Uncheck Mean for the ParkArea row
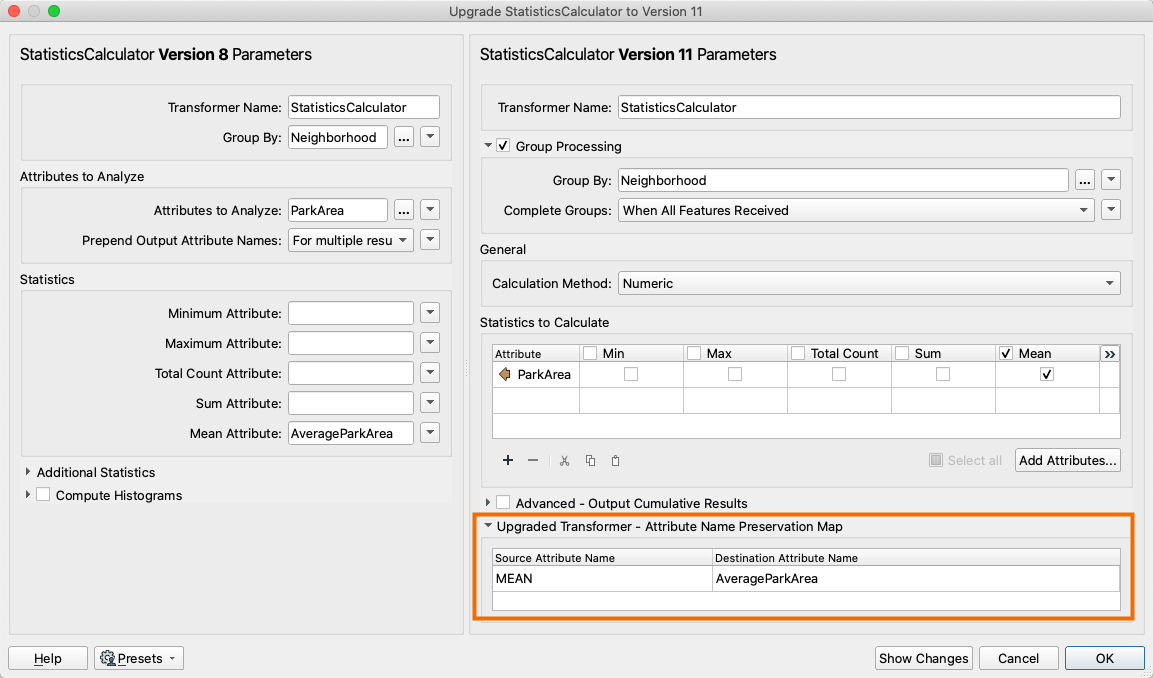Image resolution: width=1153 pixels, height=678 pixels. pyautogui.click(x=1046, y=374)
